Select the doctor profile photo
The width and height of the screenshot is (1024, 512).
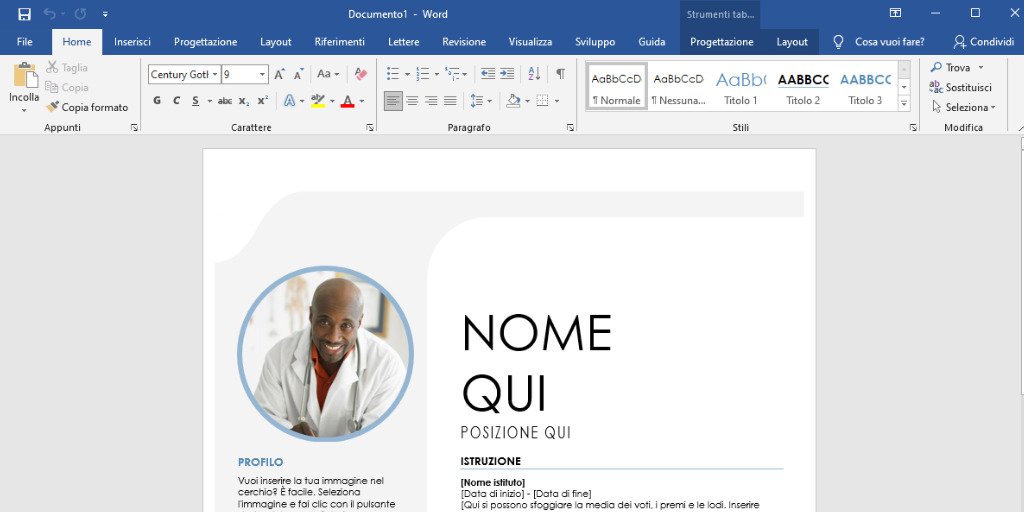tap(325, 353)
